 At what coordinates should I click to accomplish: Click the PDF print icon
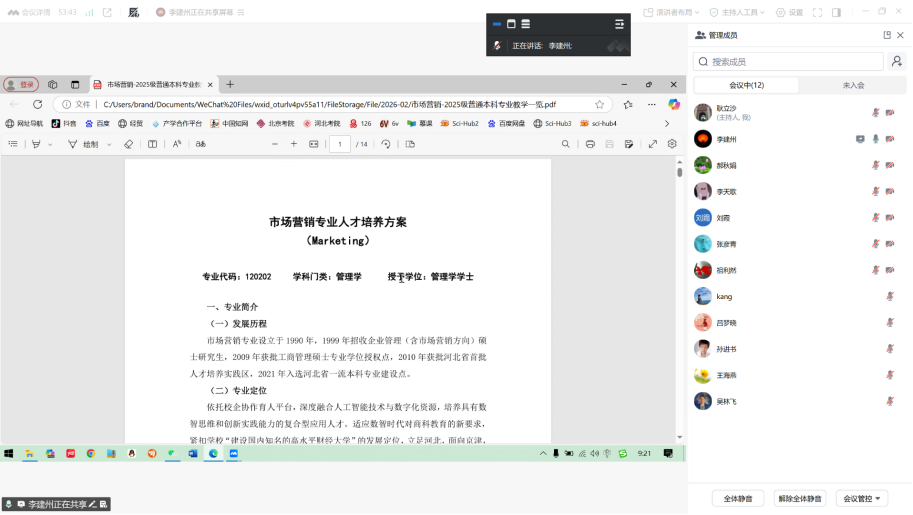pos(590,144)
